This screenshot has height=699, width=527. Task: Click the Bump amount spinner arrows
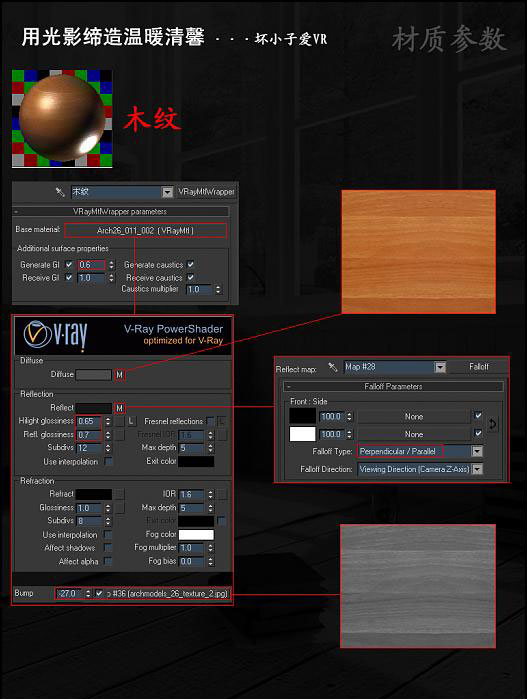coord(88,594)
